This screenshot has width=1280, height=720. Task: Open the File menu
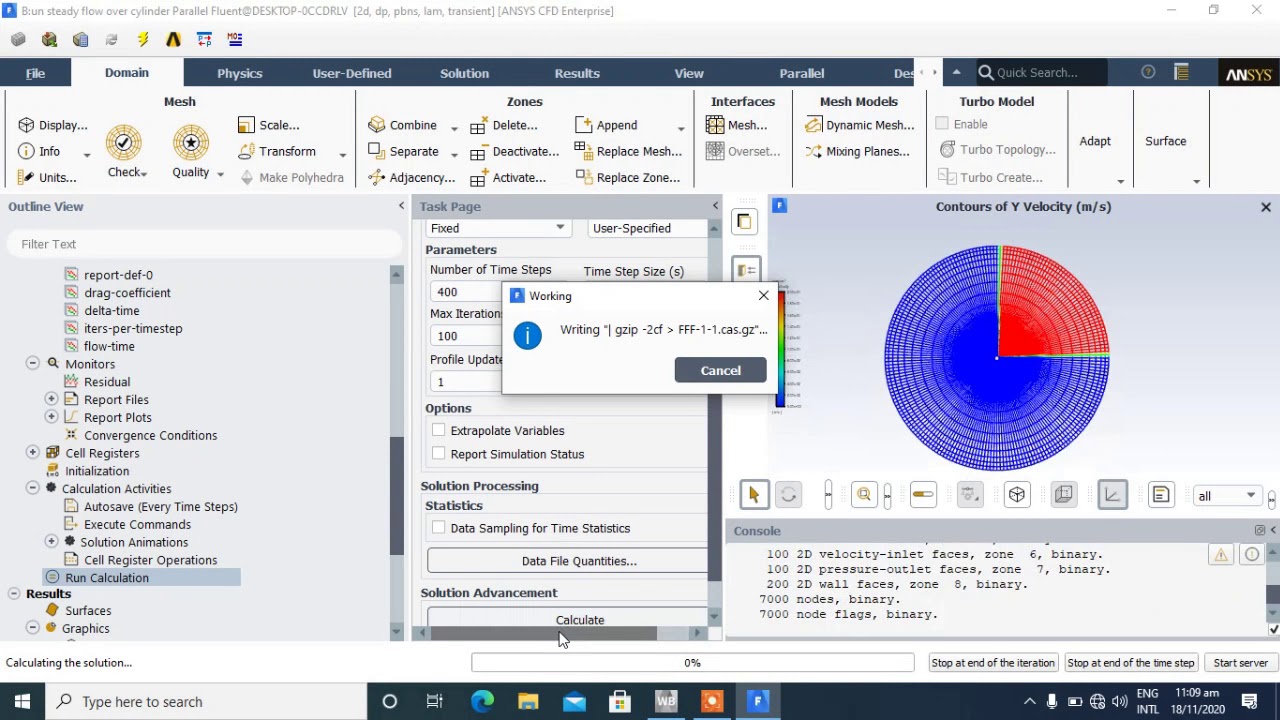click(35, 73)
